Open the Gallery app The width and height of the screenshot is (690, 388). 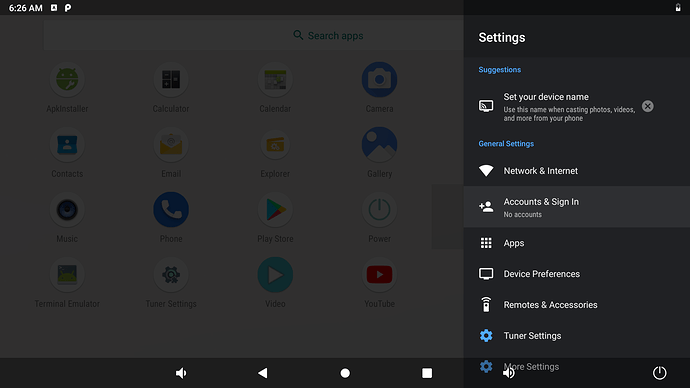[x=379, y=145]
